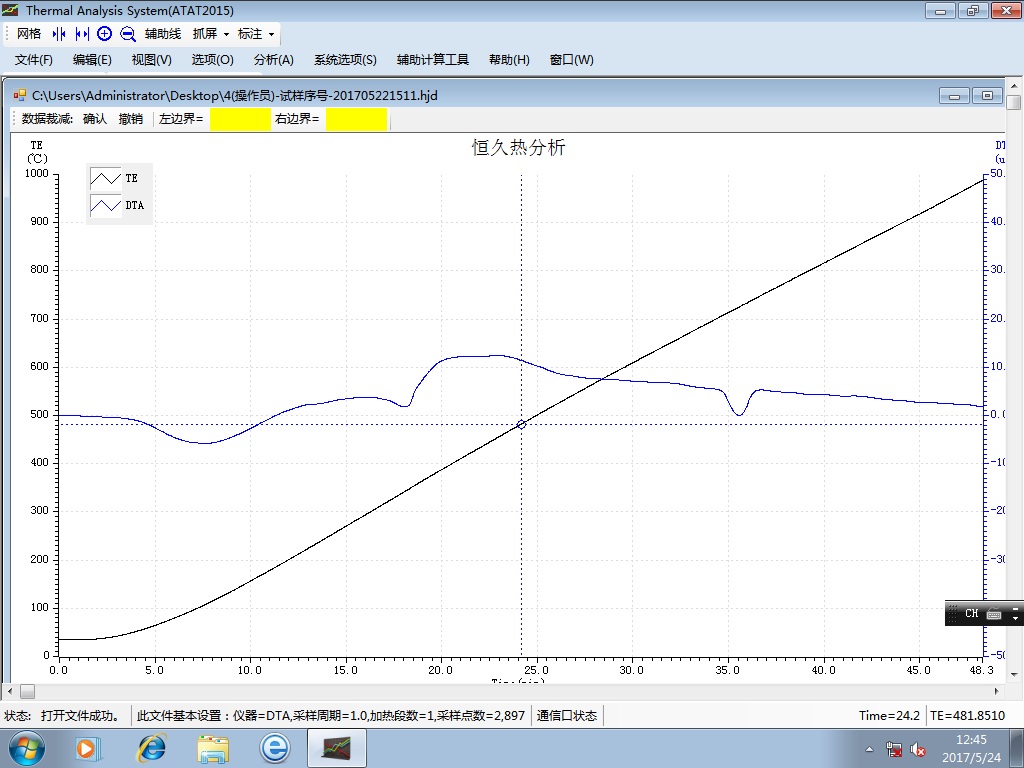
Task: Click the 确认 confirm button for data trimming
Action: coord(95,119)
